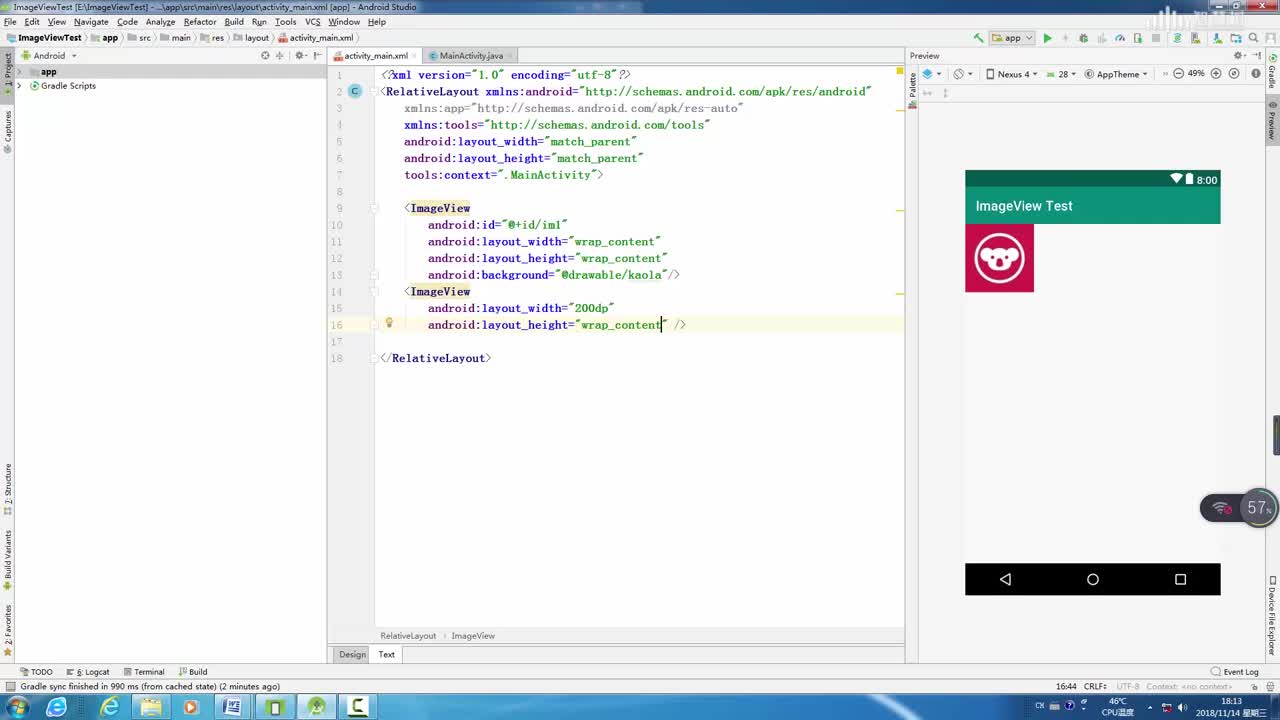
Task: Click the preview back navigation button
Action: 1005,579
